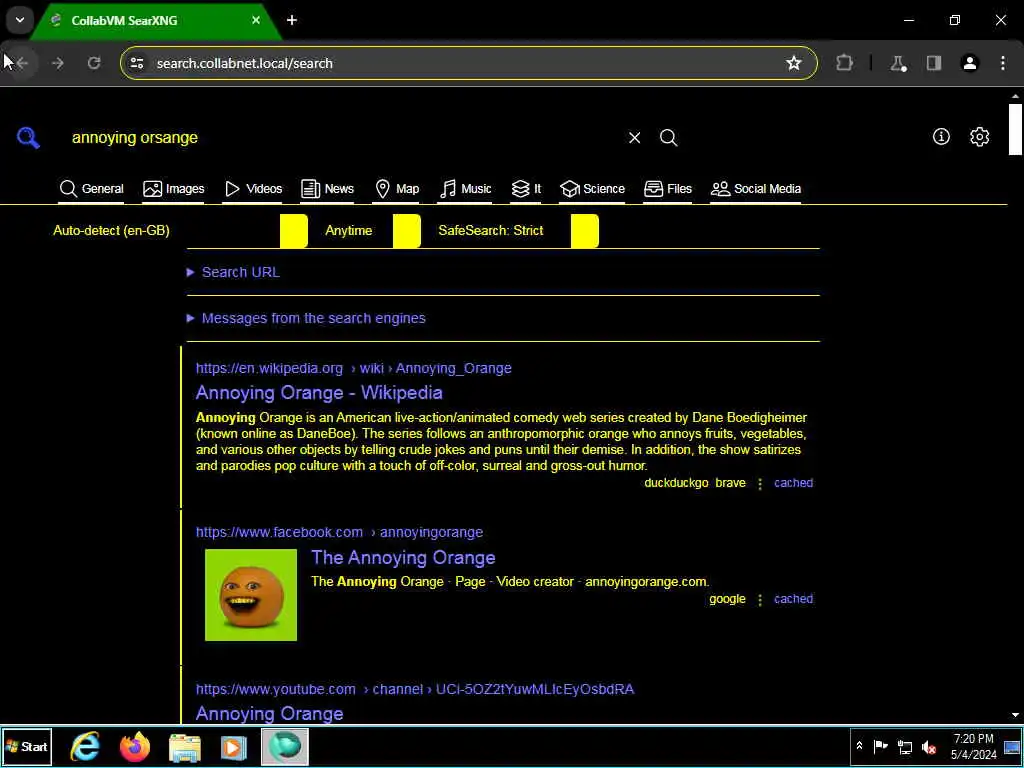
Task: Open Annoying Orange - Wikipedia result
Action: pos(319,392)
